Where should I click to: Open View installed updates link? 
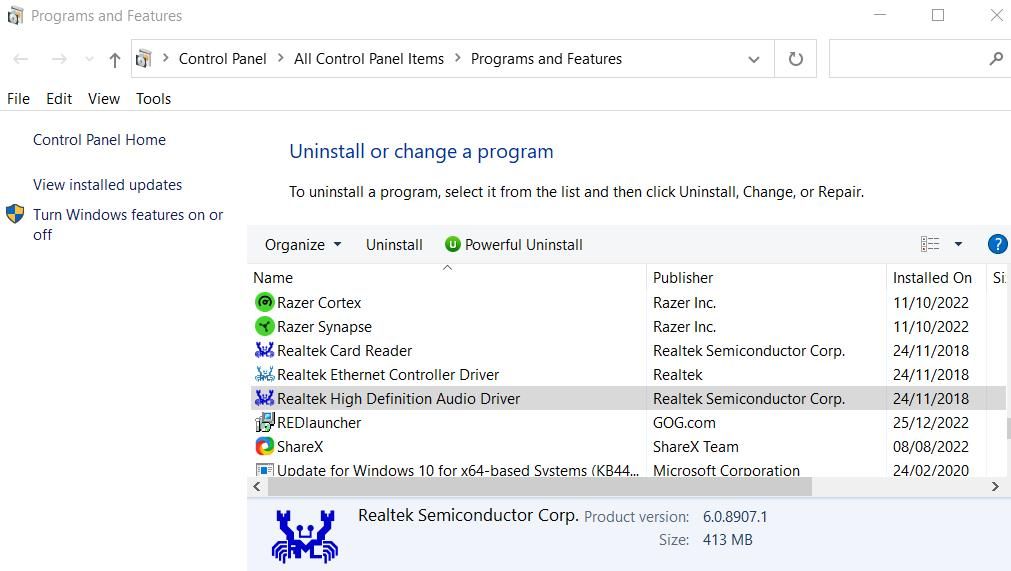point(108,185)
